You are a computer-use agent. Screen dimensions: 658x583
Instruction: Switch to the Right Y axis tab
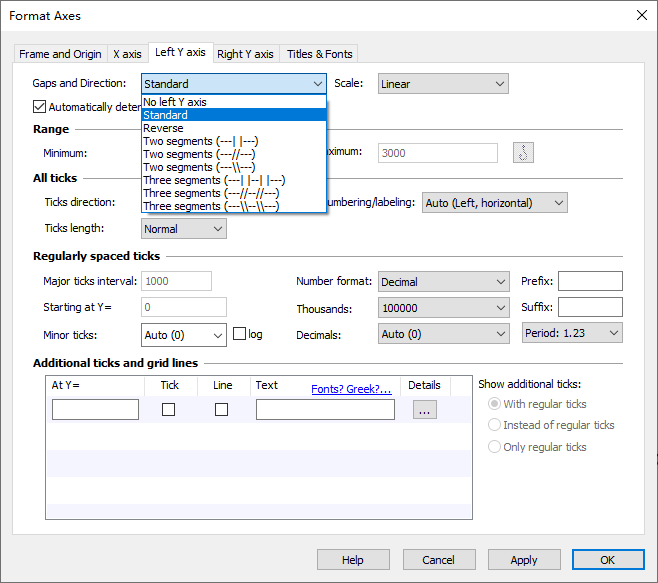coord(245,54)
